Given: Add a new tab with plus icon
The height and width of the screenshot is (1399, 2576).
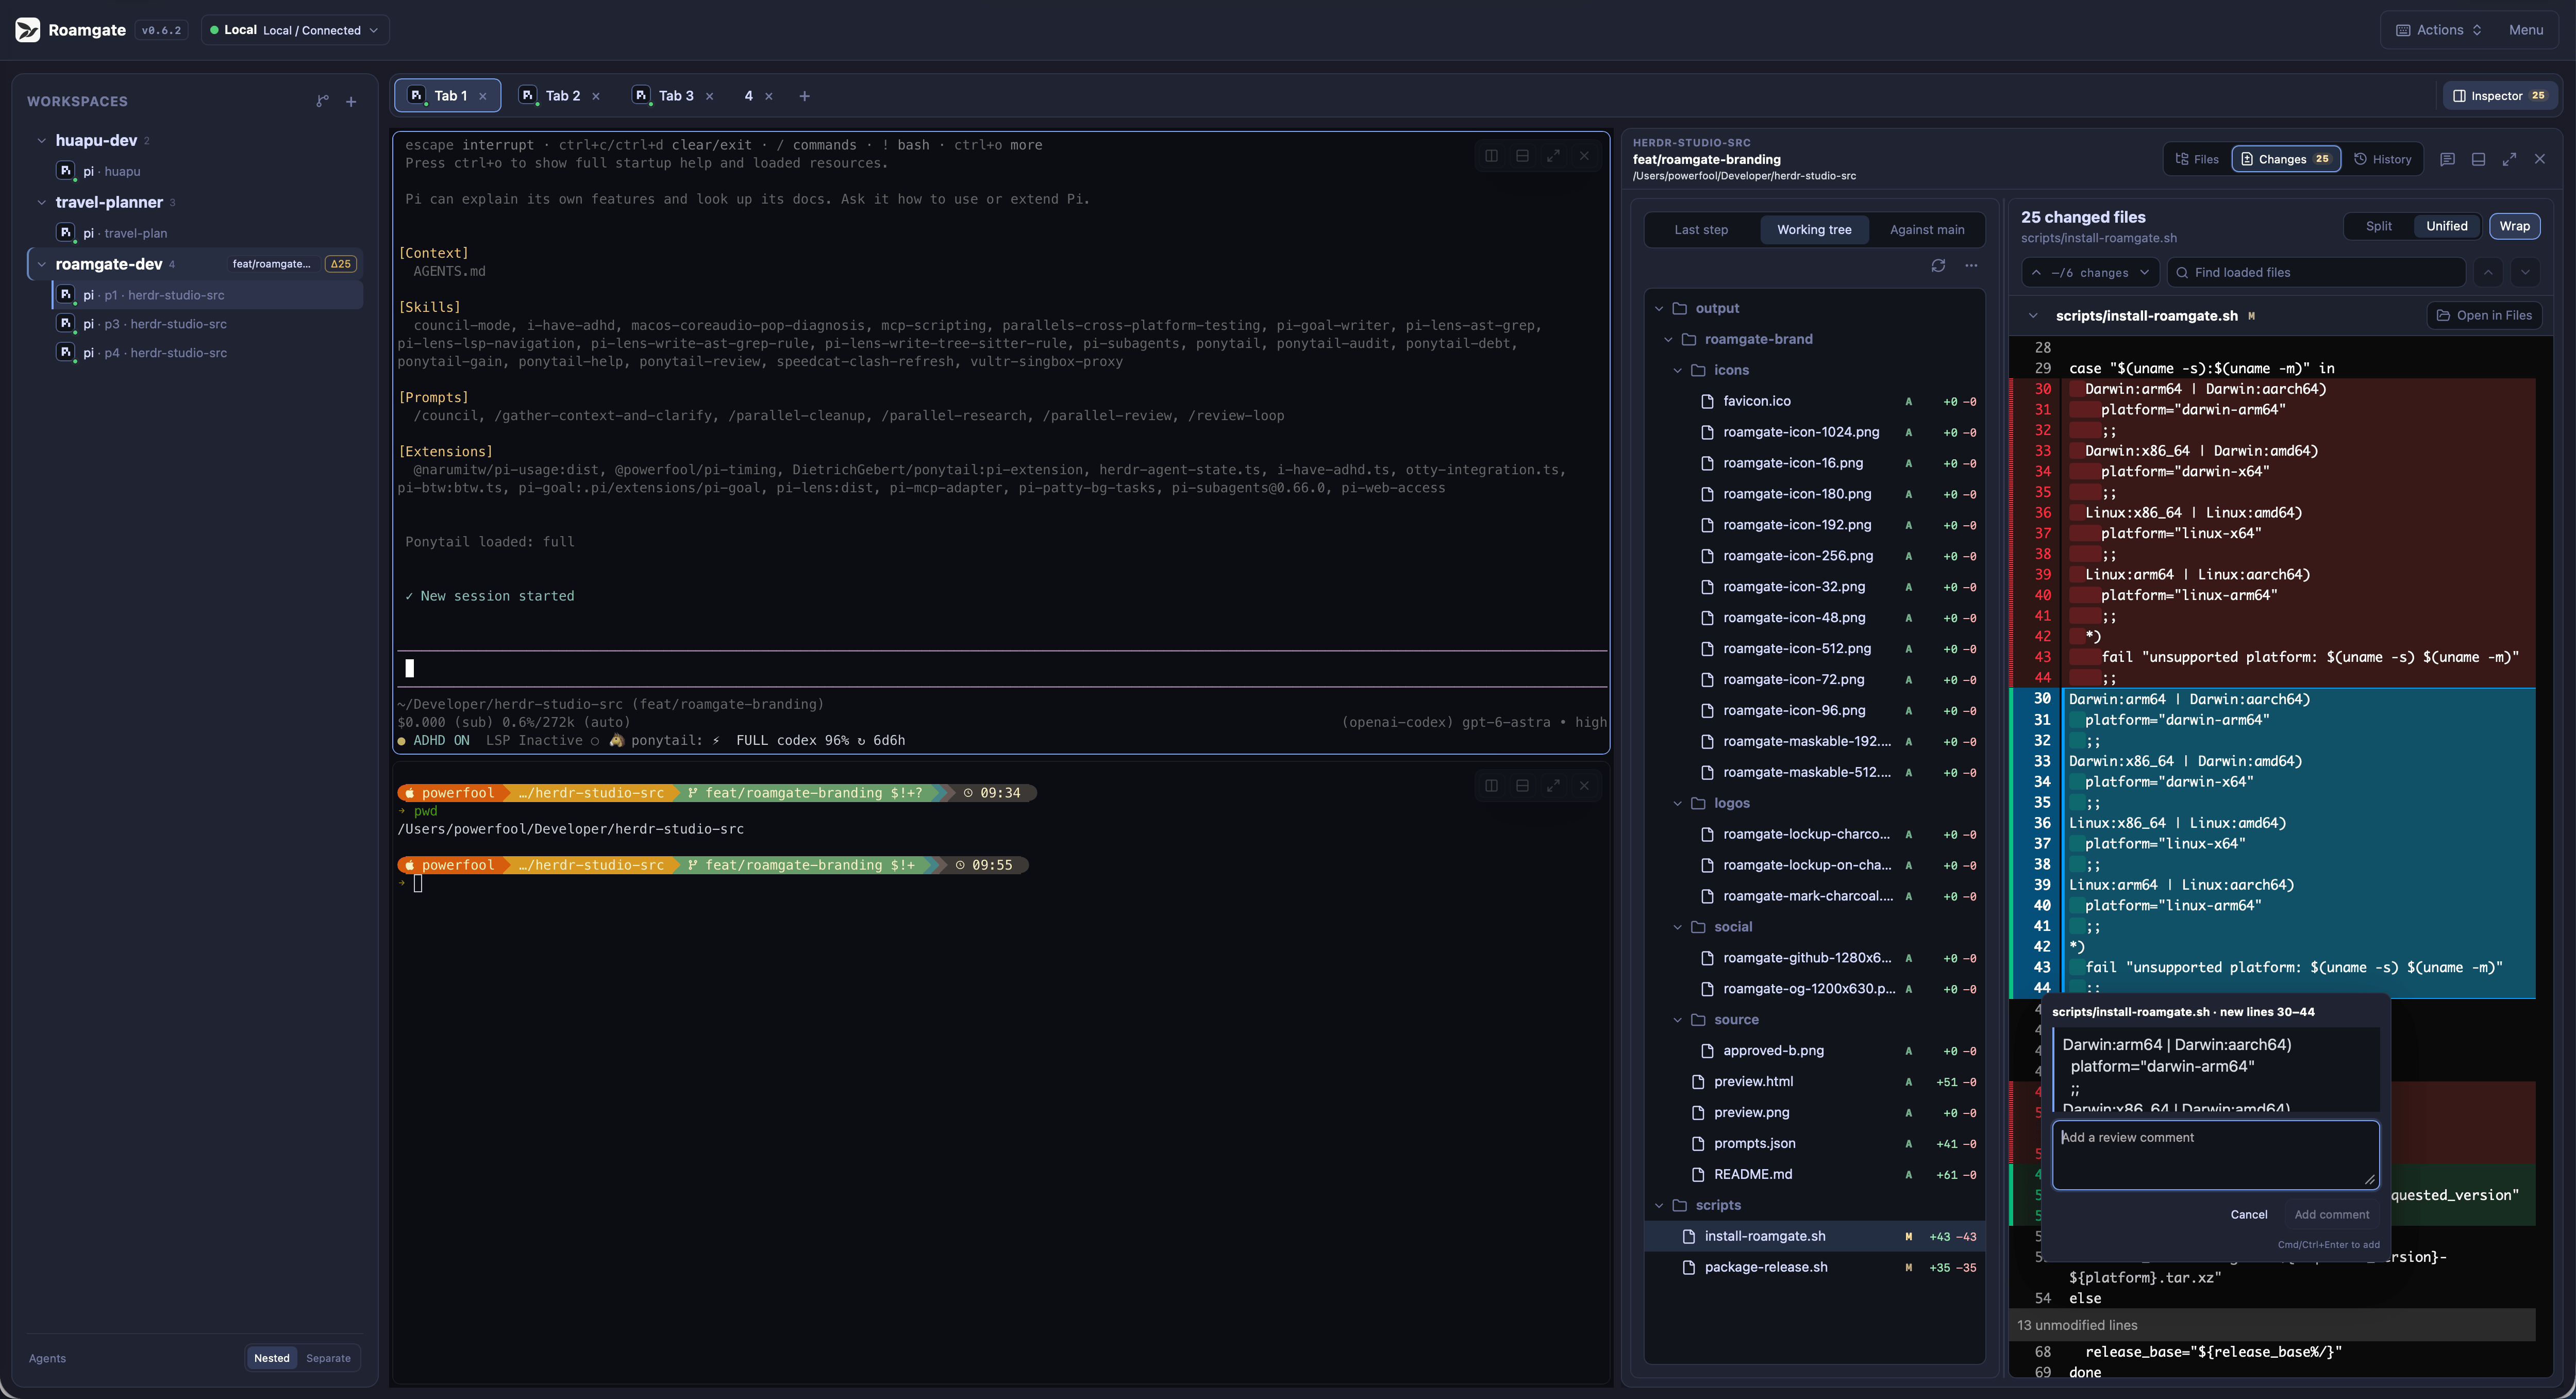Looking at the screenshot, I should [804, 96].
